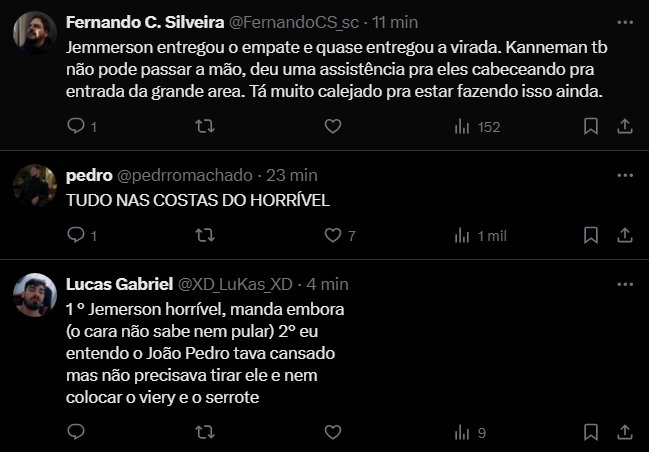Reply to pedro's tweet
649x452 pixels.
click(x=76, y=235)
